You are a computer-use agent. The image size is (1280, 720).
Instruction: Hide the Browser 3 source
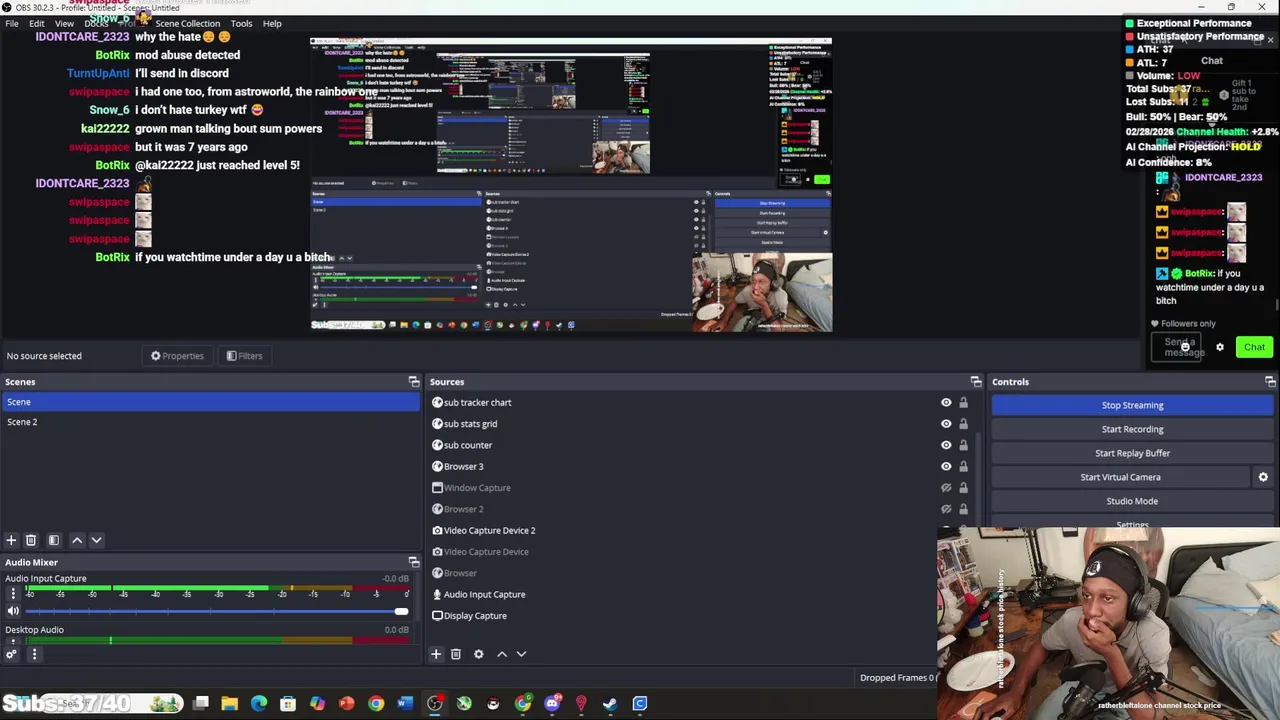(946, 466)
